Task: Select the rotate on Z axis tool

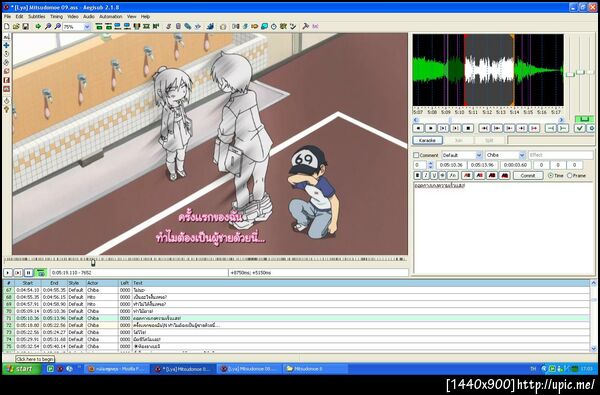Action: click(x=7, y=54)
